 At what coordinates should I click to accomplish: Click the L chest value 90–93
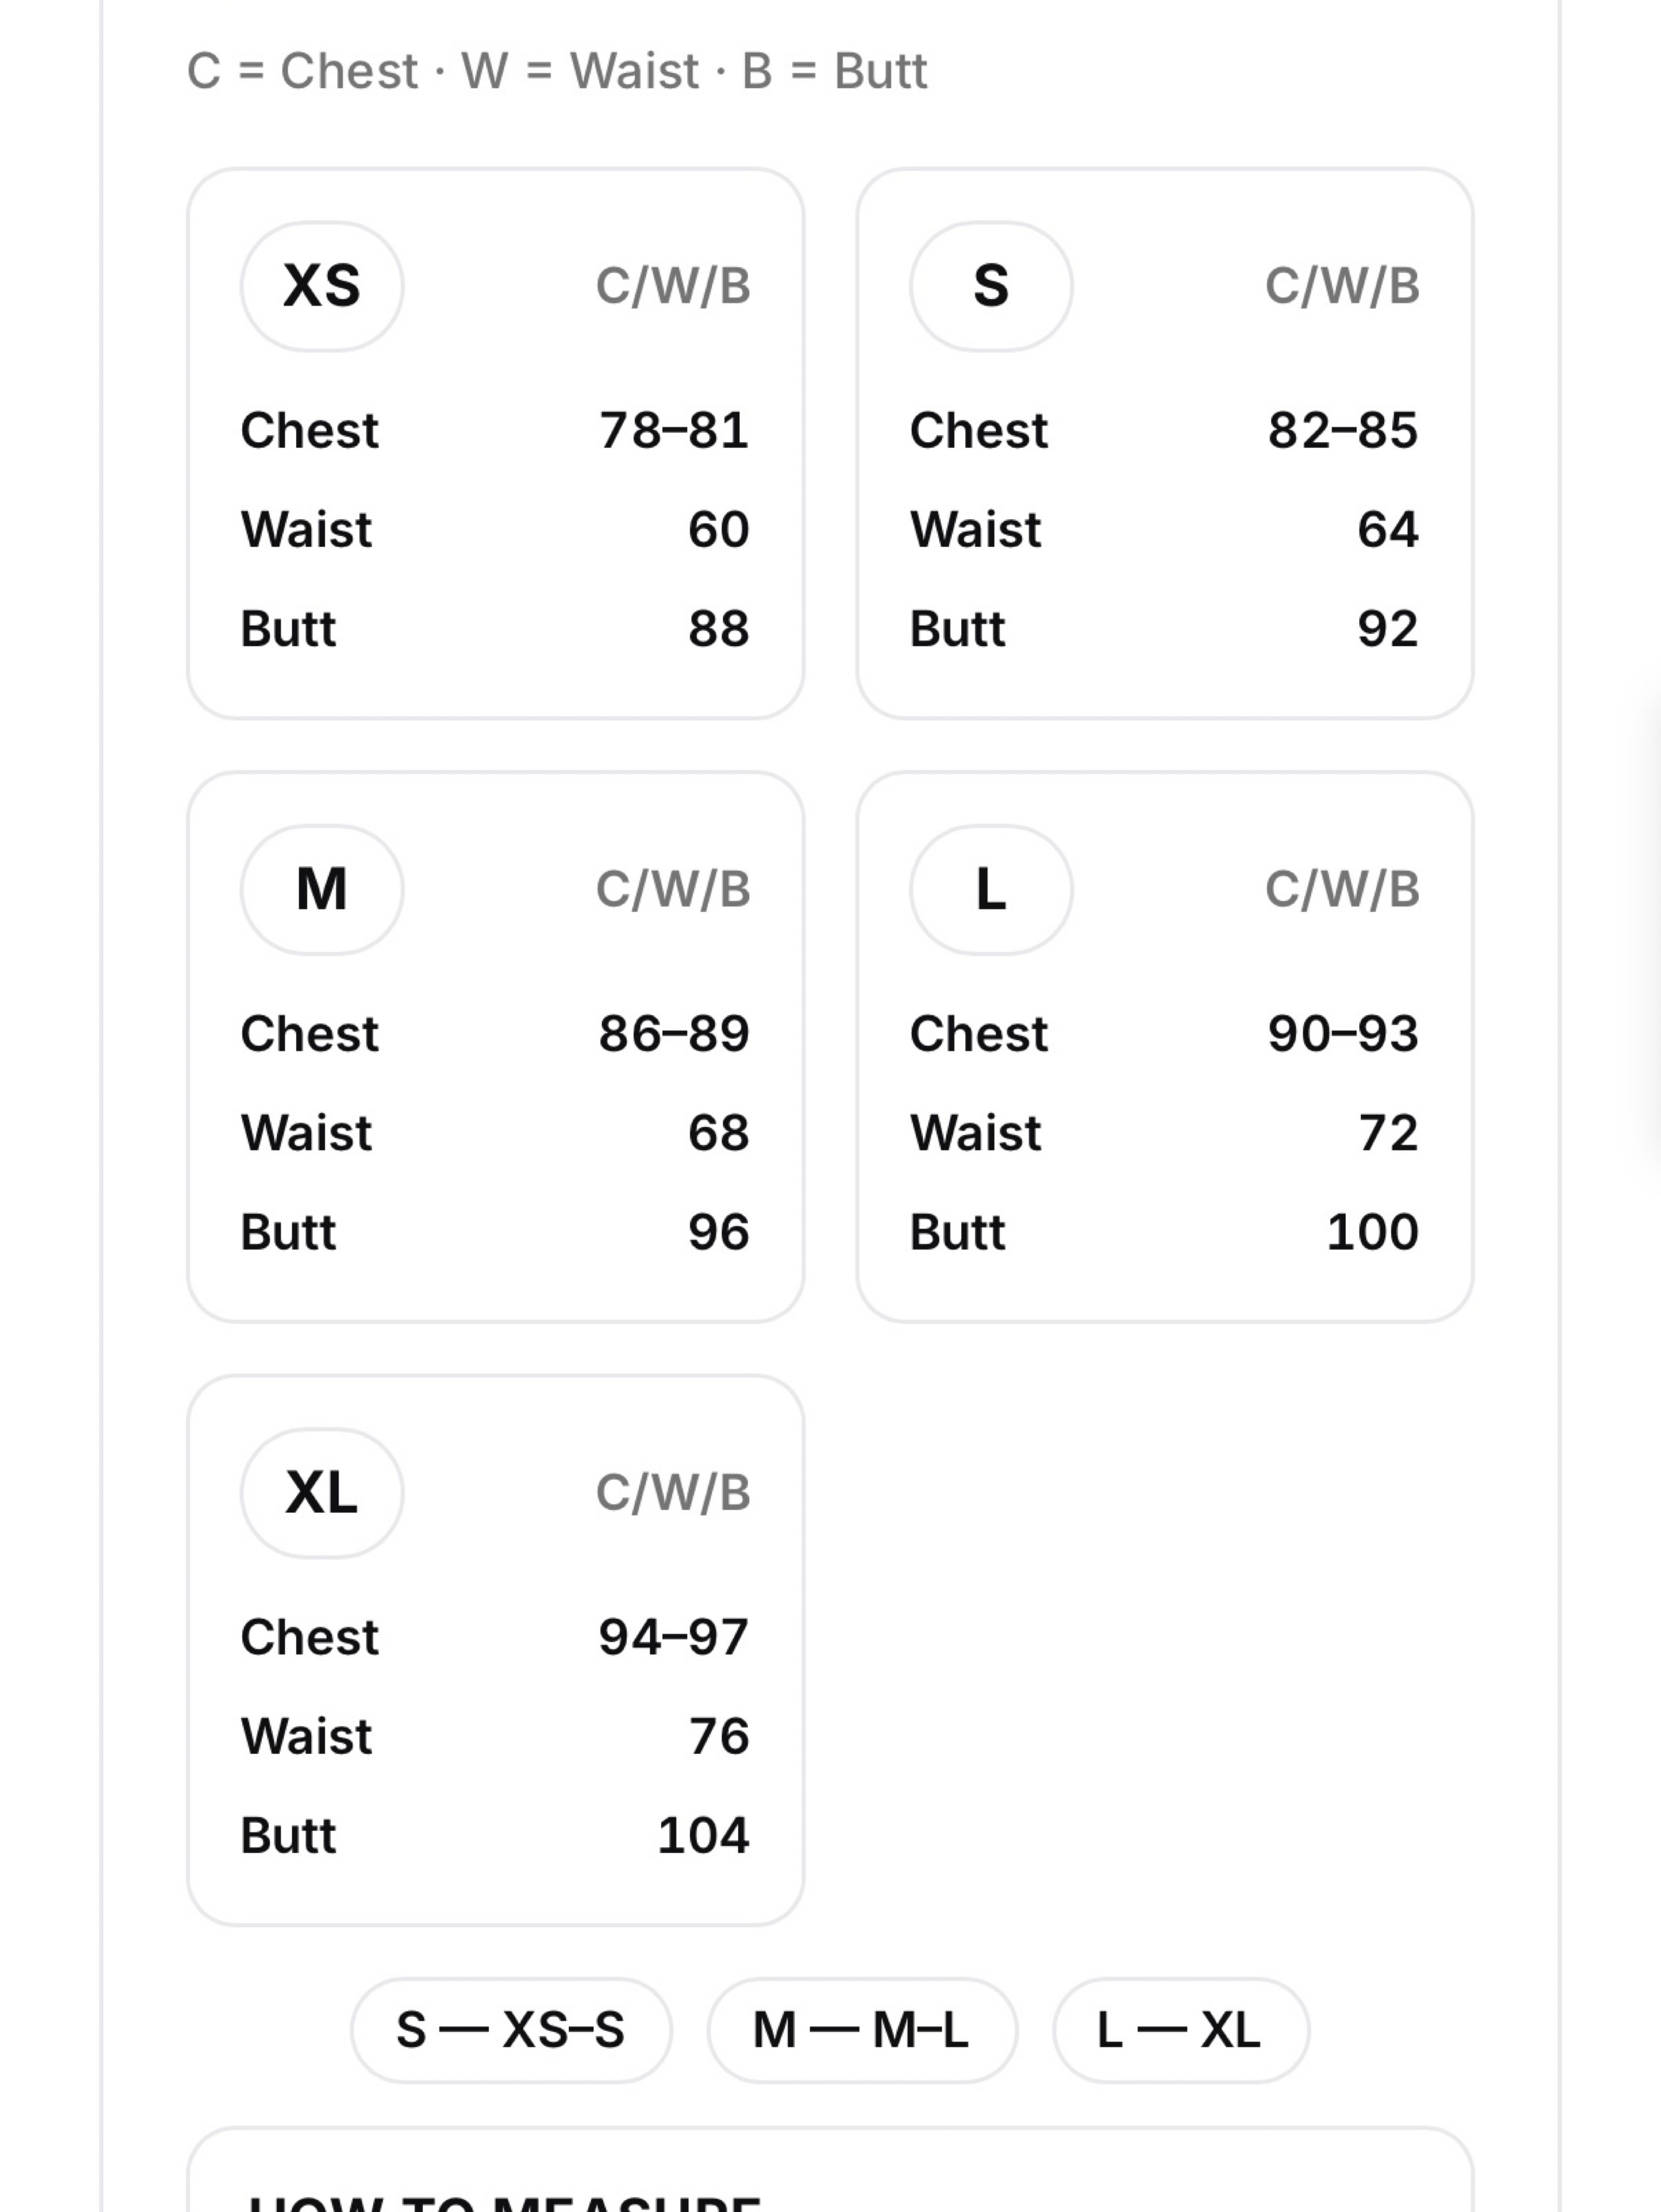tap(1343, 1034)
